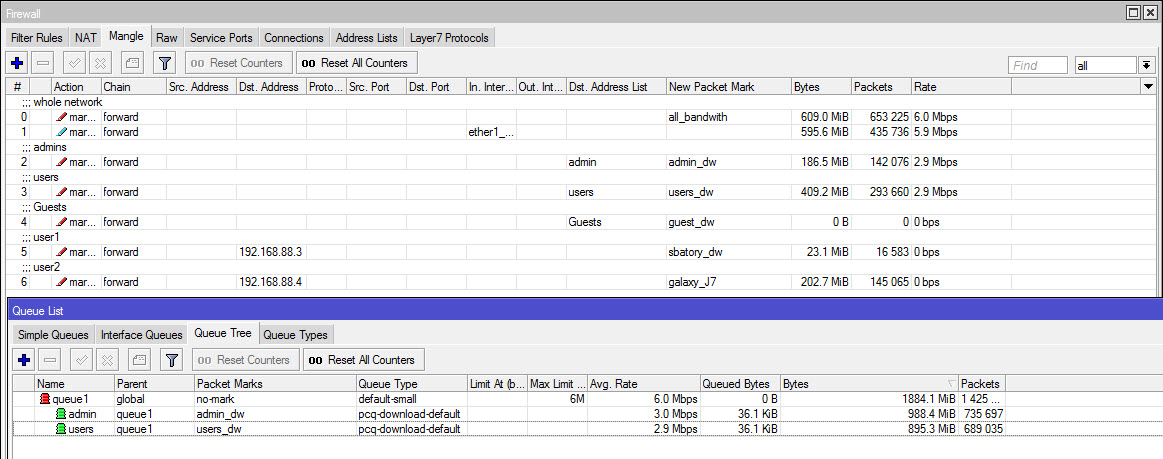Sort Queue Tree by Packet Marks column
This screenshot has height=459, width=1163.
tap(275, 384)
